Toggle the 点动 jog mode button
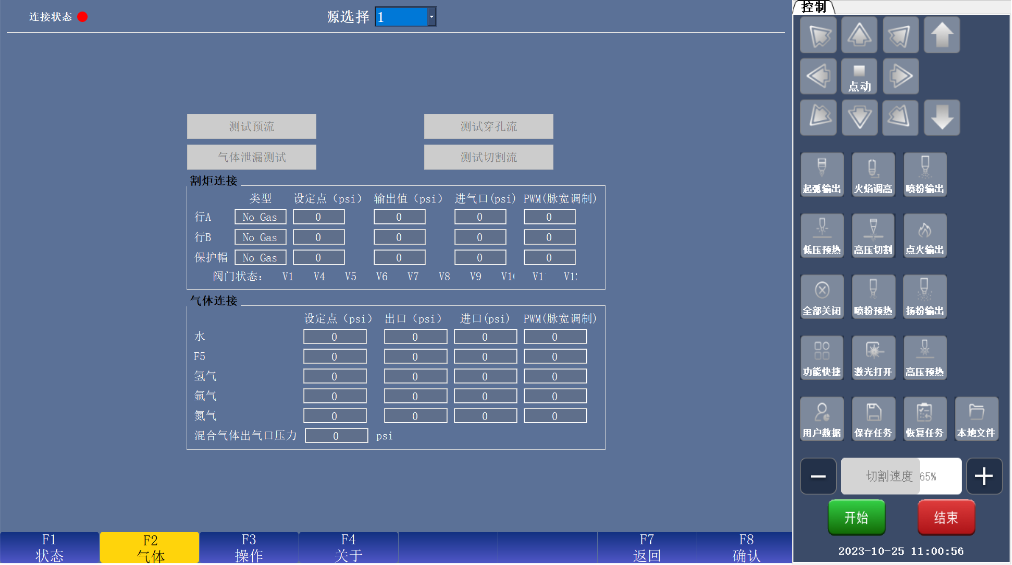This screenshot has width=1012, height=565. pos(859,76)
